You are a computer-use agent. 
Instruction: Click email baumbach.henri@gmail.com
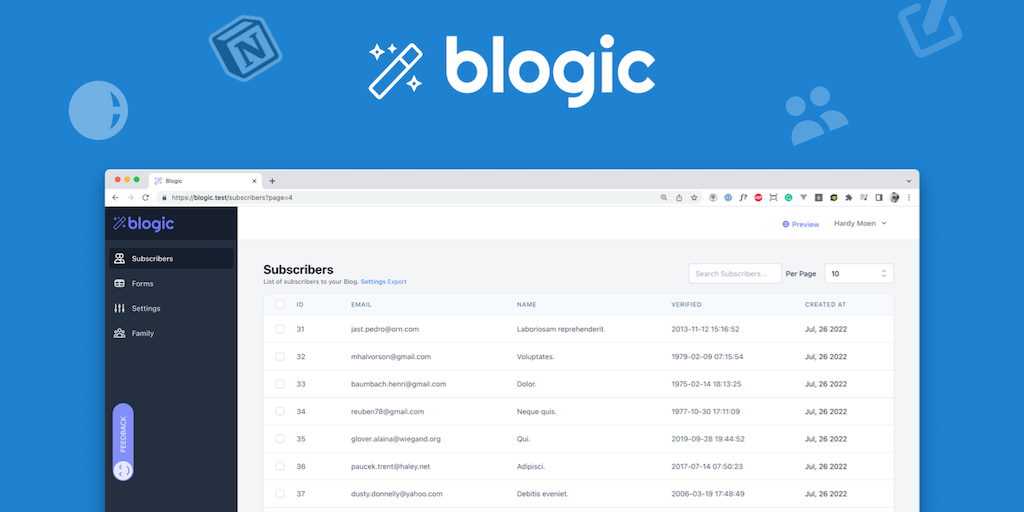coord(398,384)
